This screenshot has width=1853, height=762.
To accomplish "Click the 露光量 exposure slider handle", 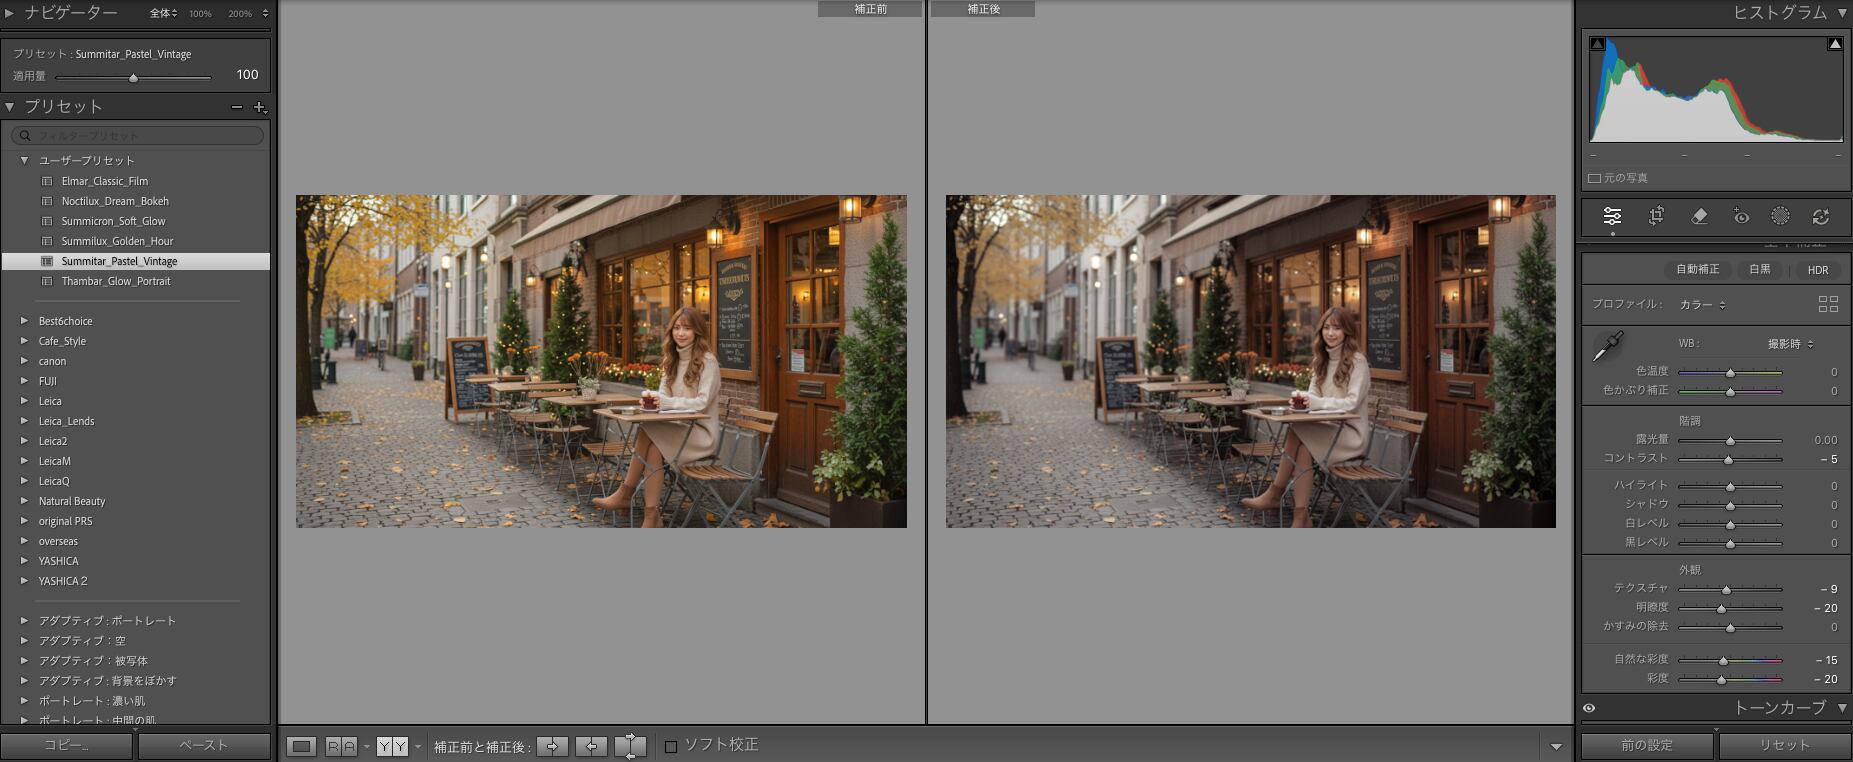I will pos(1730,441).
